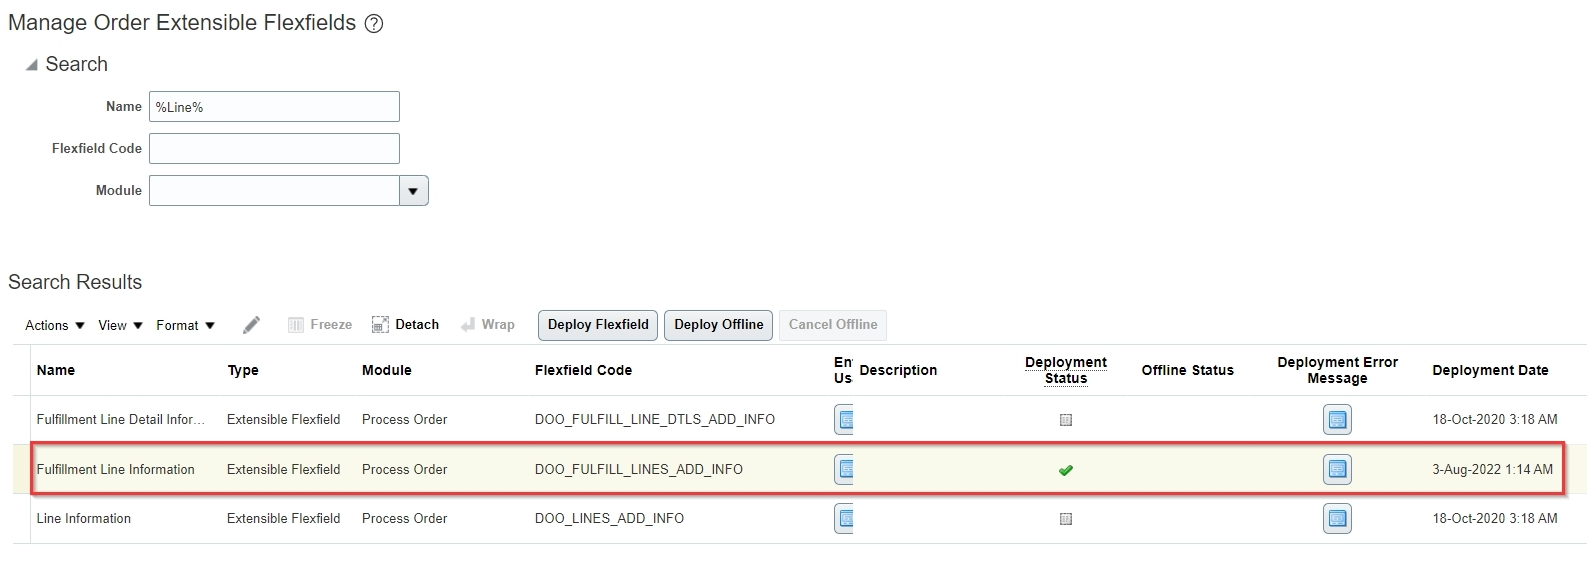Select the Fulfillment Line Information row name
The image size is (1587, 570).
click(116, 470)
